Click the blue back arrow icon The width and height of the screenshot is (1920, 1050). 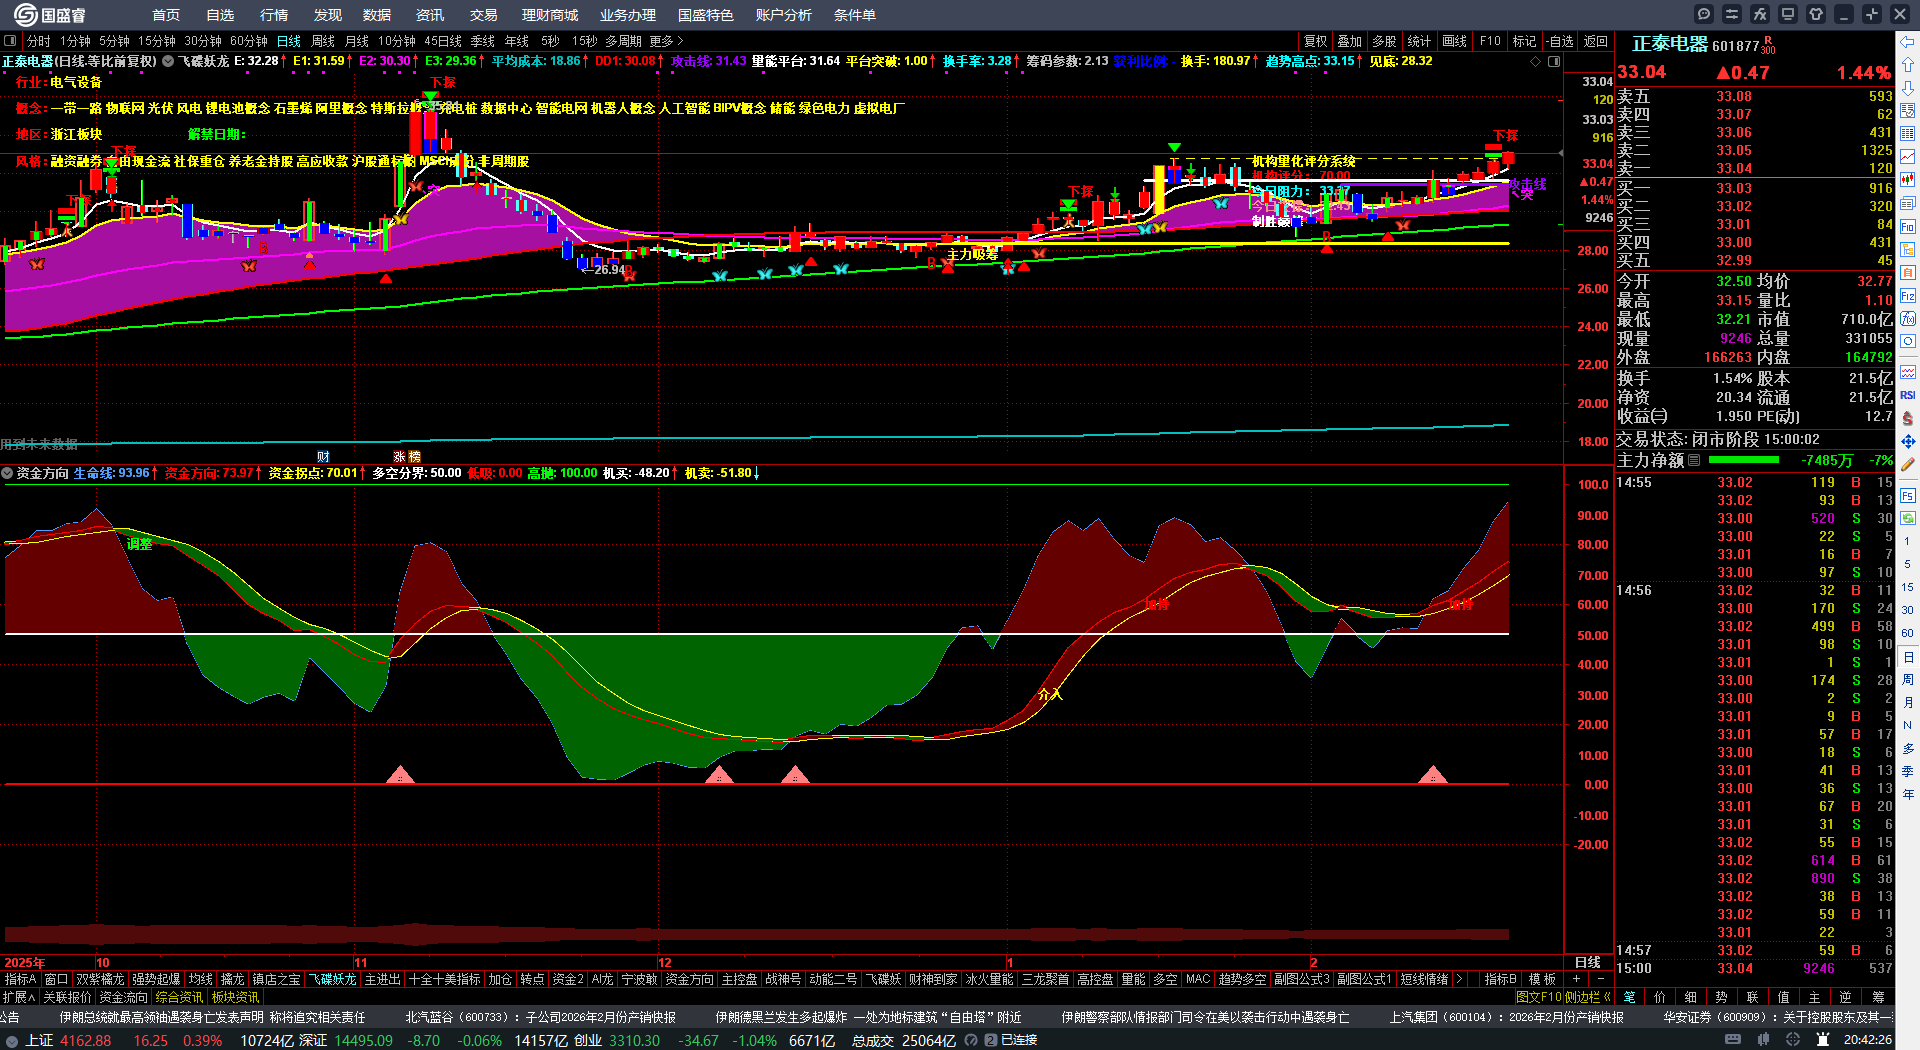[1908, 42]
